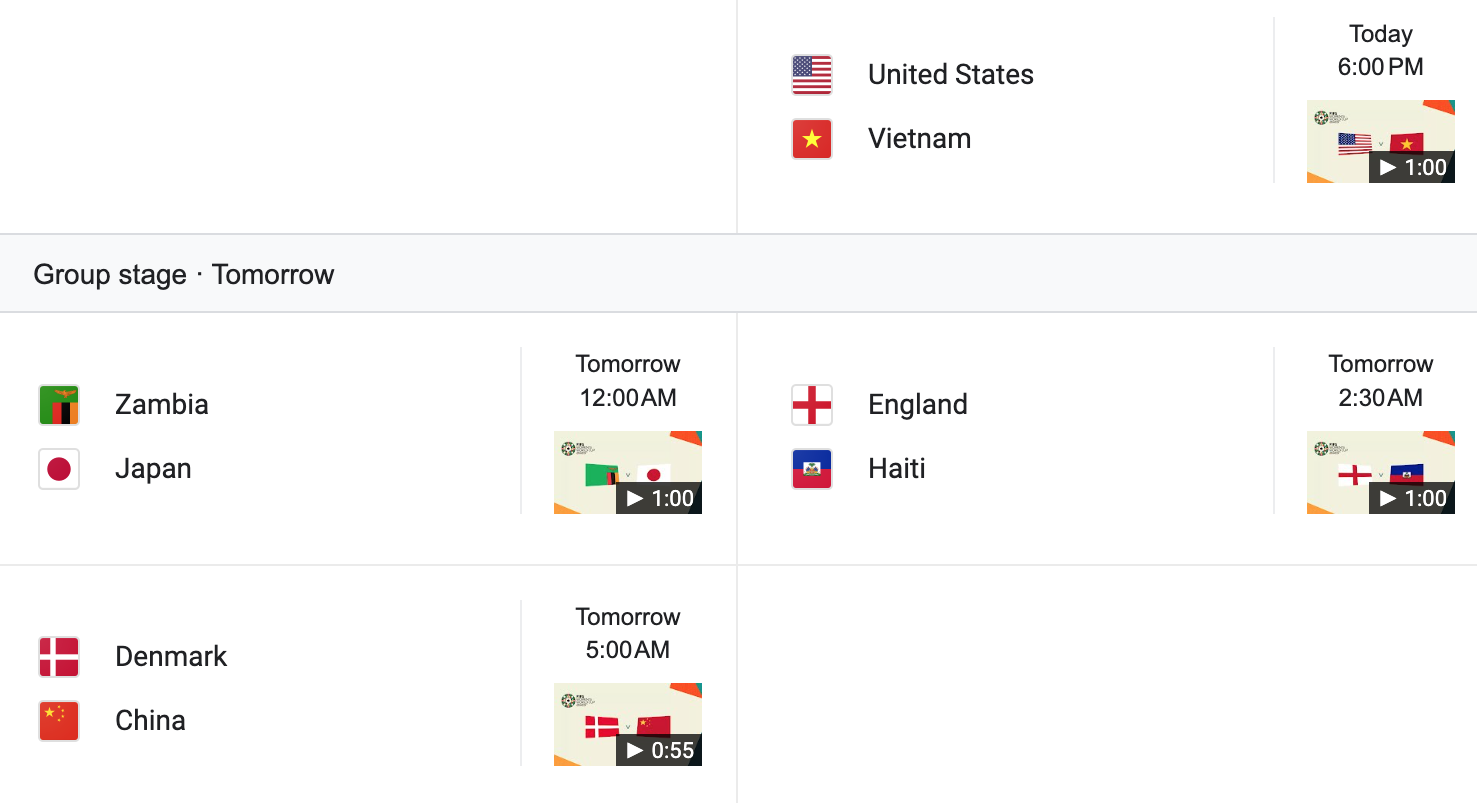Play the England vs Haiti preview video
This screenshot has height=803, width=1477.
(1380, 473)
